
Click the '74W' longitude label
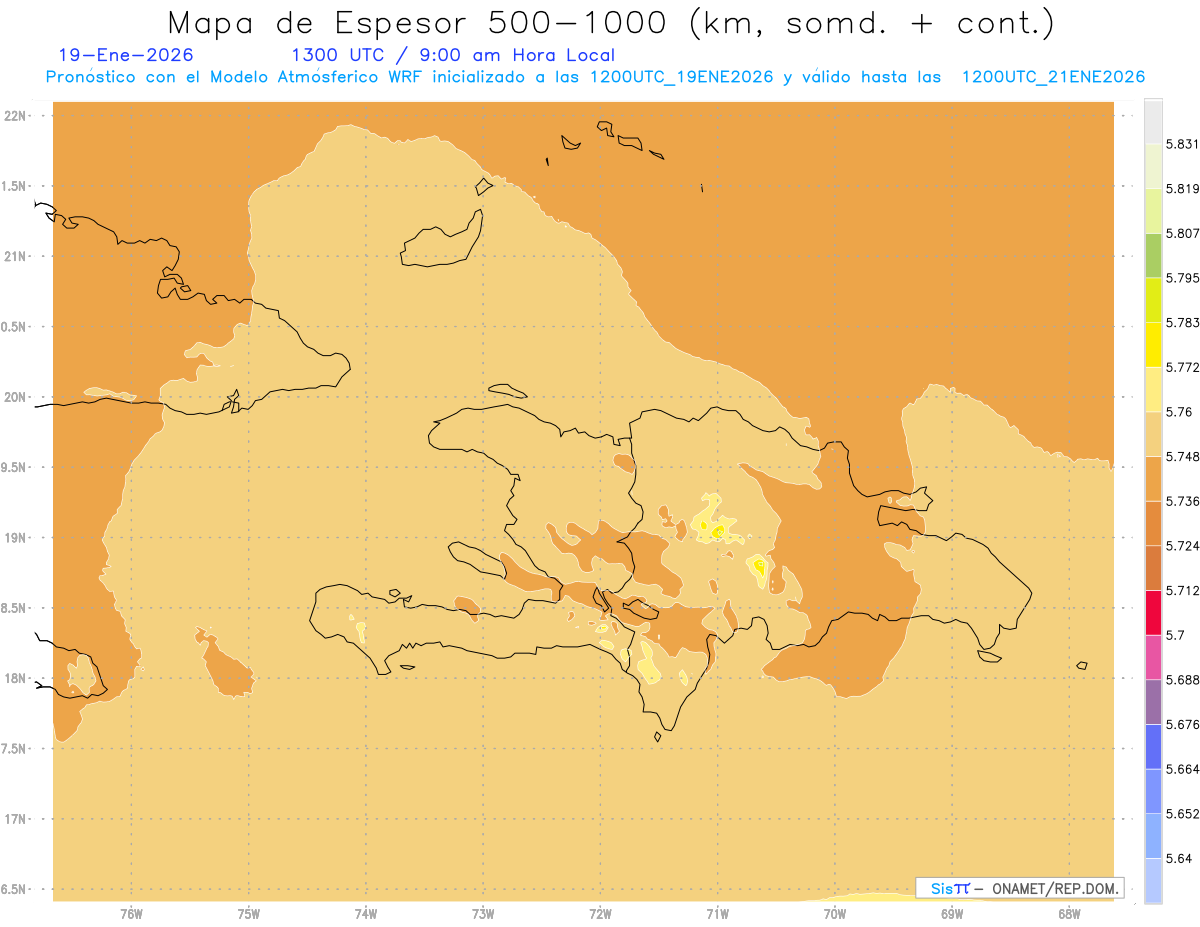[366, 913]
